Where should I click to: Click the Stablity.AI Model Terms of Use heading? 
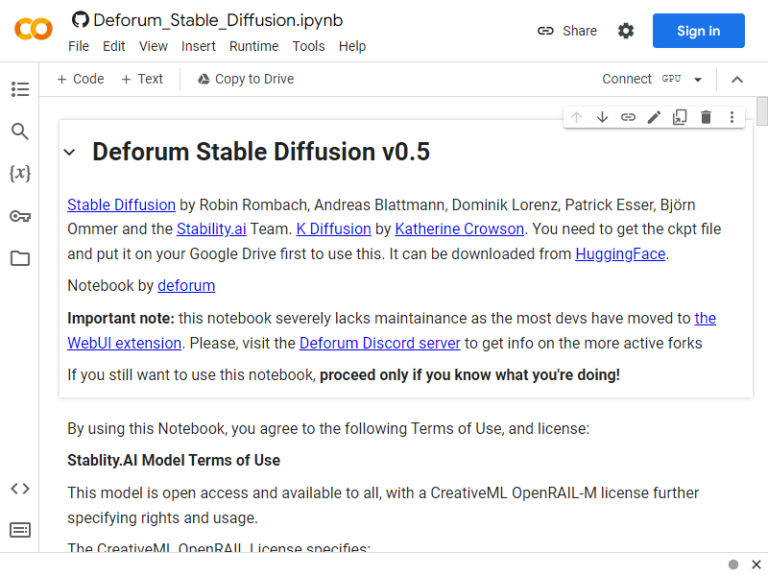click(x=174, y=460)
